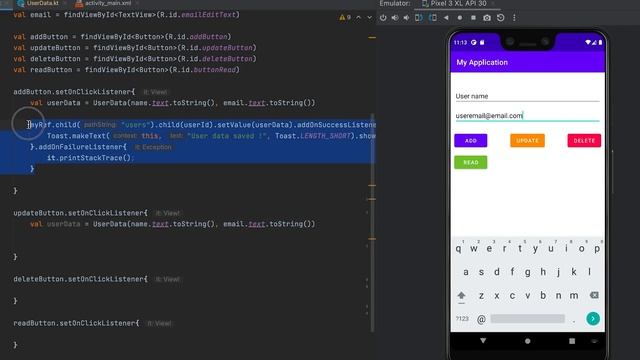Raise the emulator volume with volume up icon

[395, 18]
